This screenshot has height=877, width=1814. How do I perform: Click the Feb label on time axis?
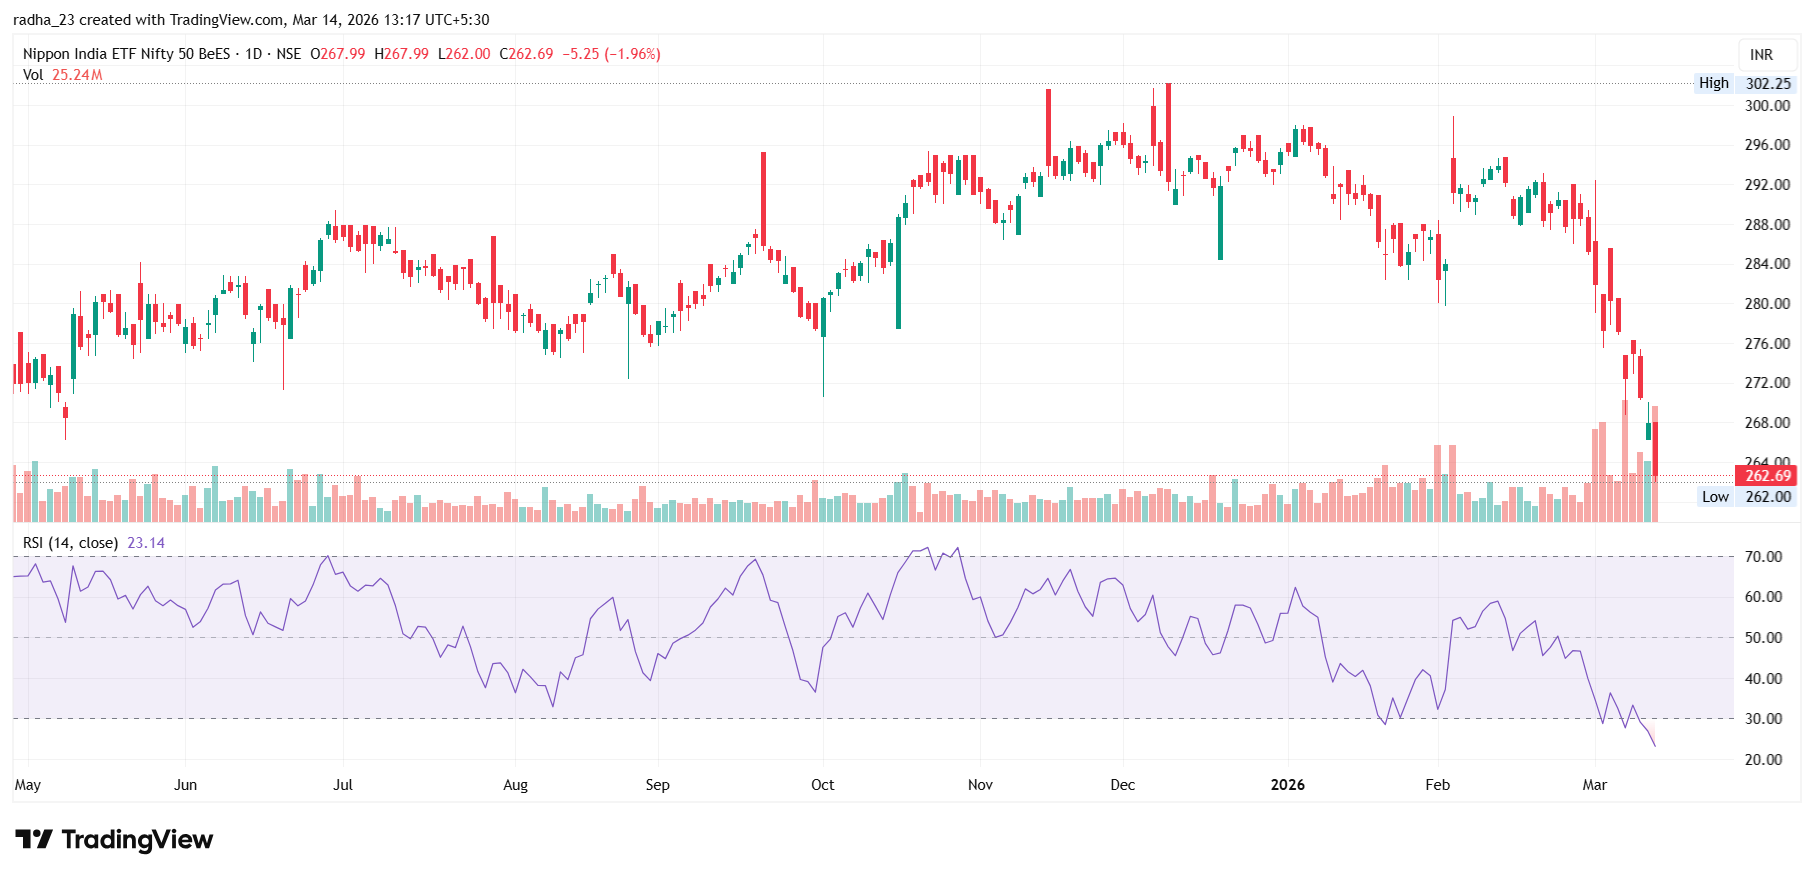click(x=1437, y=785)
